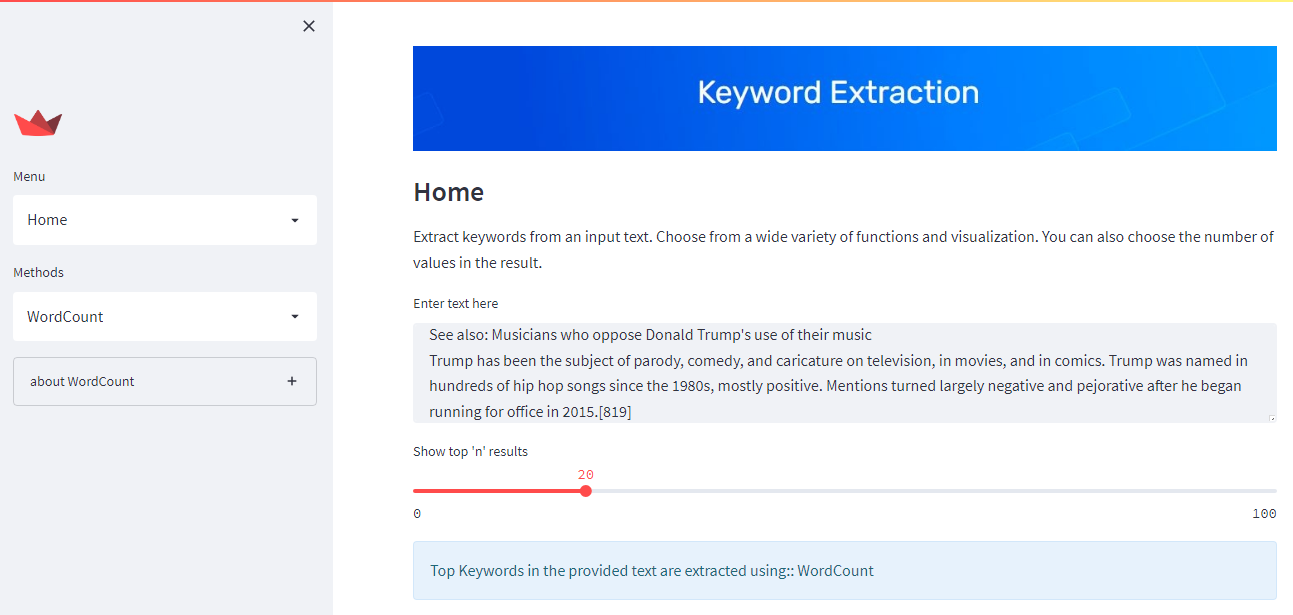The image size is (1293, 615).
Task: Click the Streamlit crown logo
Action: coord(37,122)
